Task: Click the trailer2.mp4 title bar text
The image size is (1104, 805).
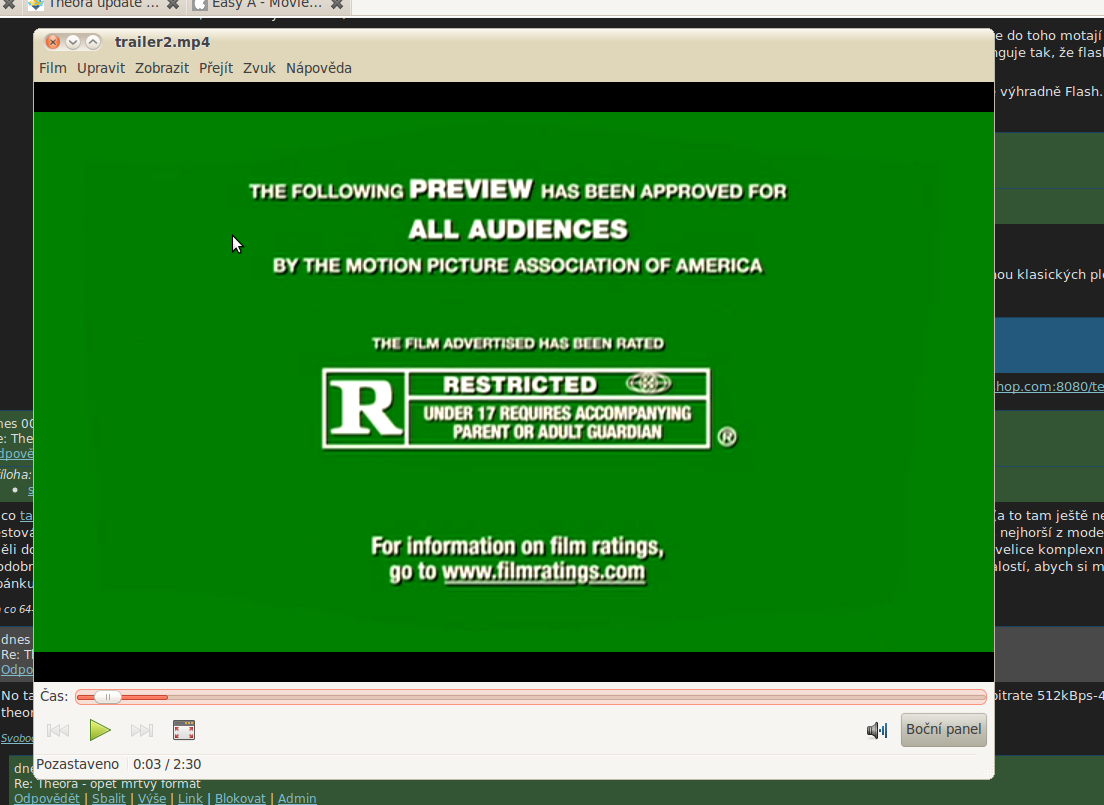Action: 162,42
